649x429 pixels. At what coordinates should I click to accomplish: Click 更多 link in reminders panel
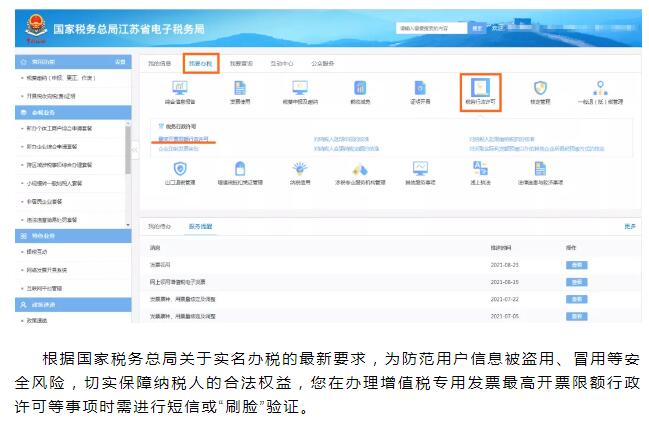click(630, 227)
